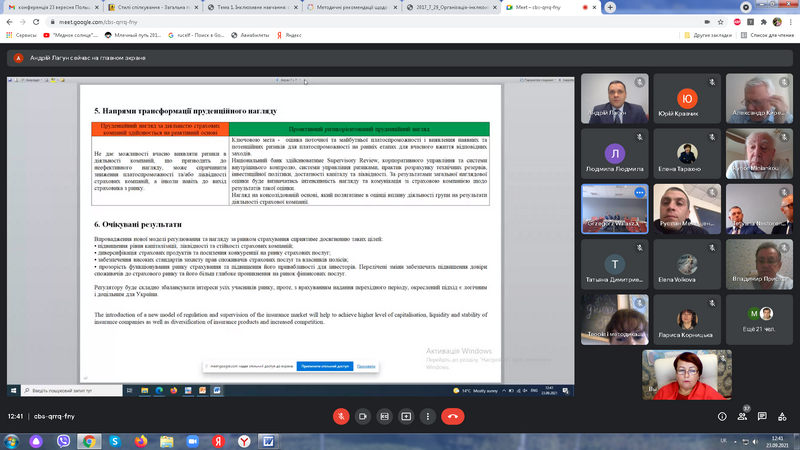The width and height of the screenshot is (800, 450).
Task: Click the Present now screen icon
Action: 407,416
